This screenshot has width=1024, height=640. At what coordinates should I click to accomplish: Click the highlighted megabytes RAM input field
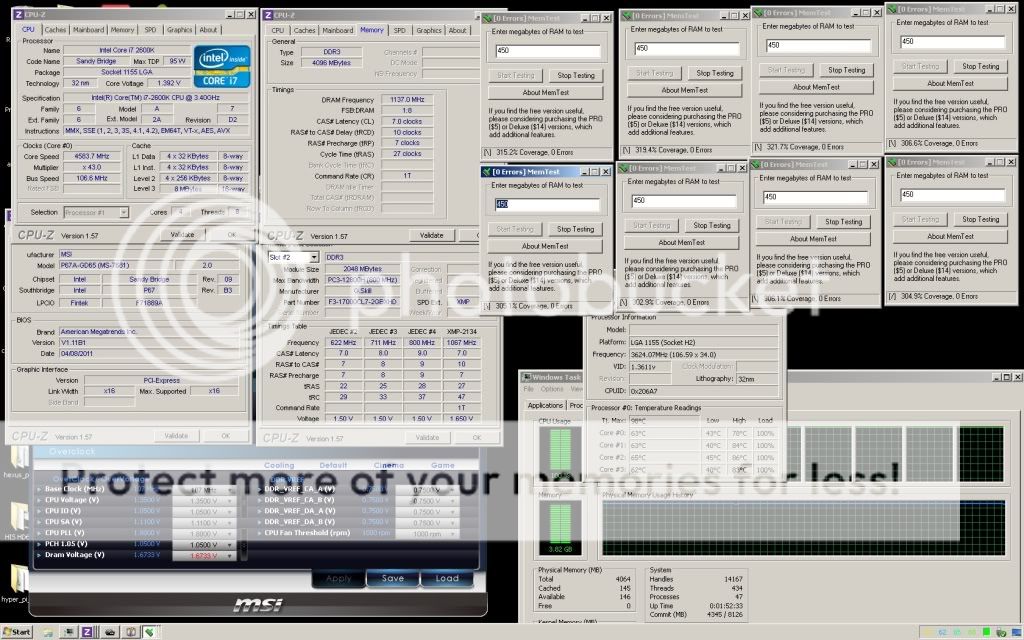click(545, 203)
